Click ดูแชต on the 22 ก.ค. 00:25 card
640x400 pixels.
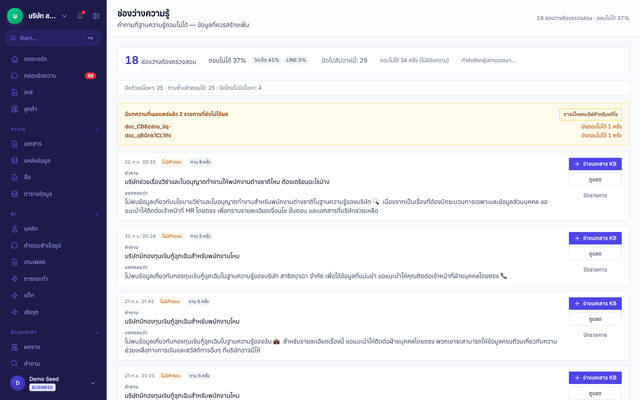click(x=595, y=180)
